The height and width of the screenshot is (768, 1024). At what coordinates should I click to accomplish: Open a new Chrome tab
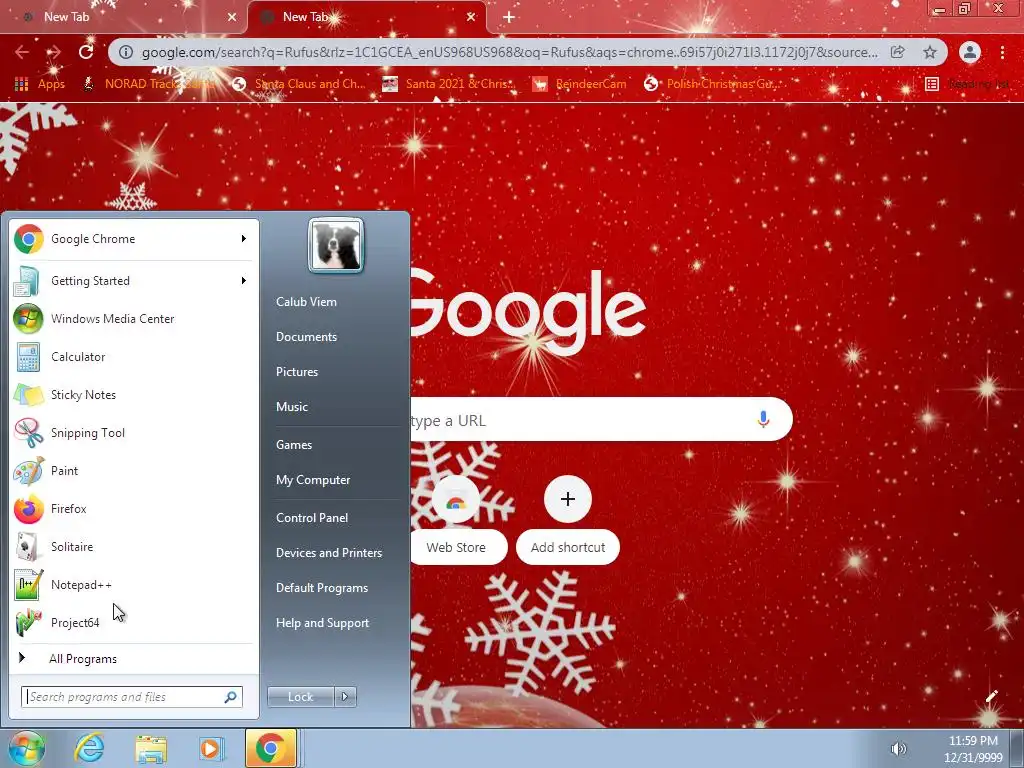[509, 17]
